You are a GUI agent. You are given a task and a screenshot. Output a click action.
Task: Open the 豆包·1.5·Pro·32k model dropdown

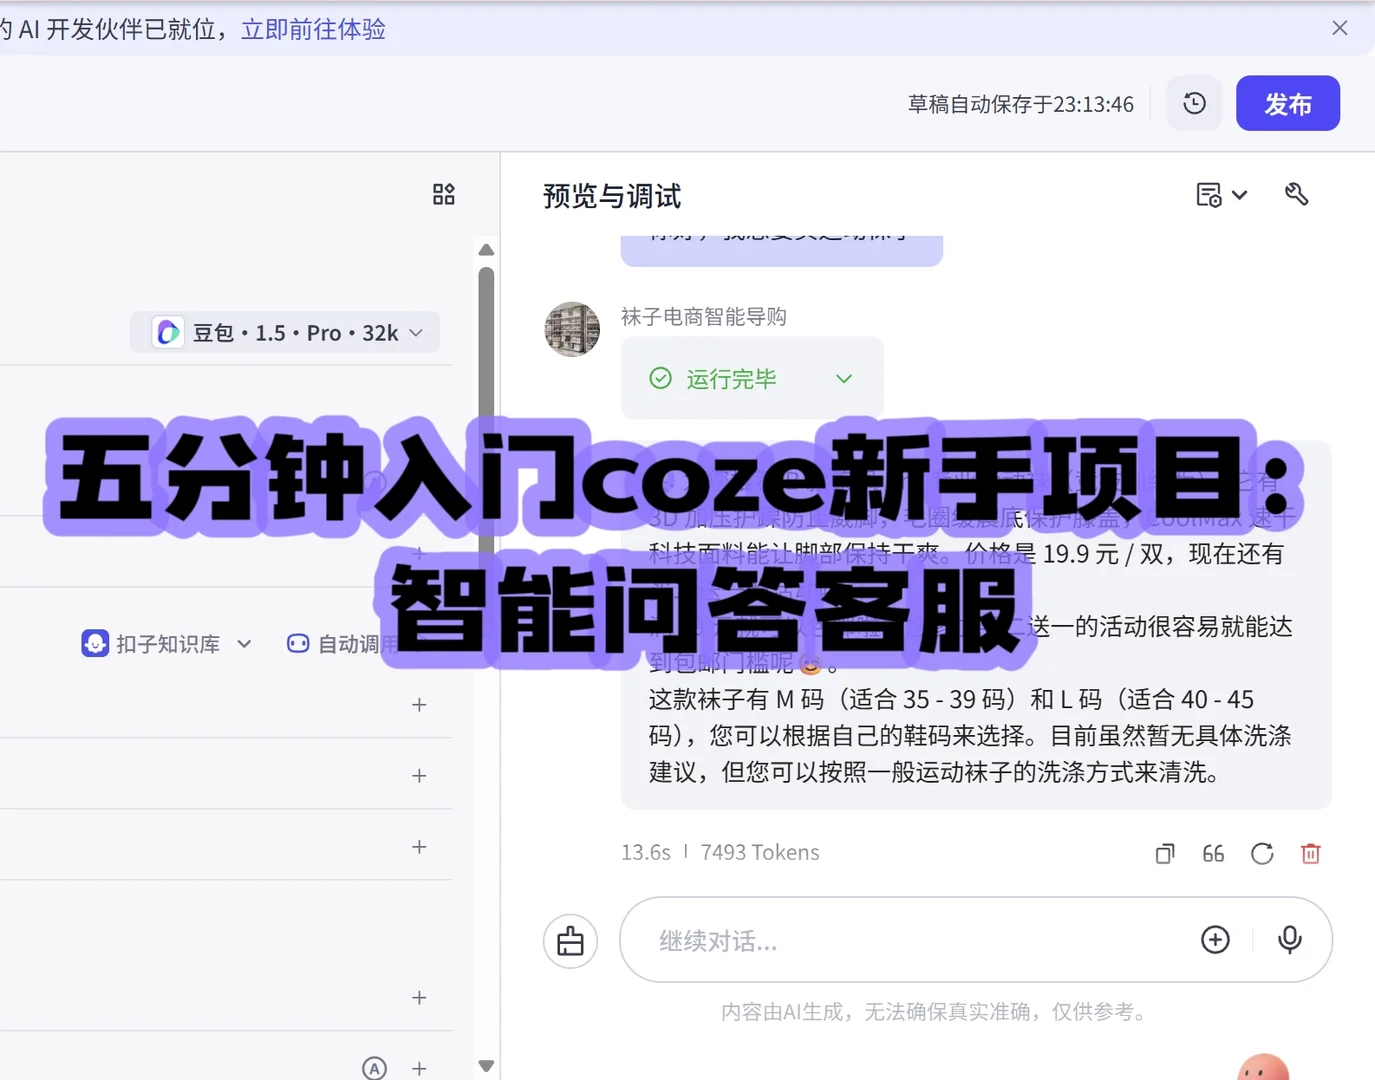[x=286, y=332]
